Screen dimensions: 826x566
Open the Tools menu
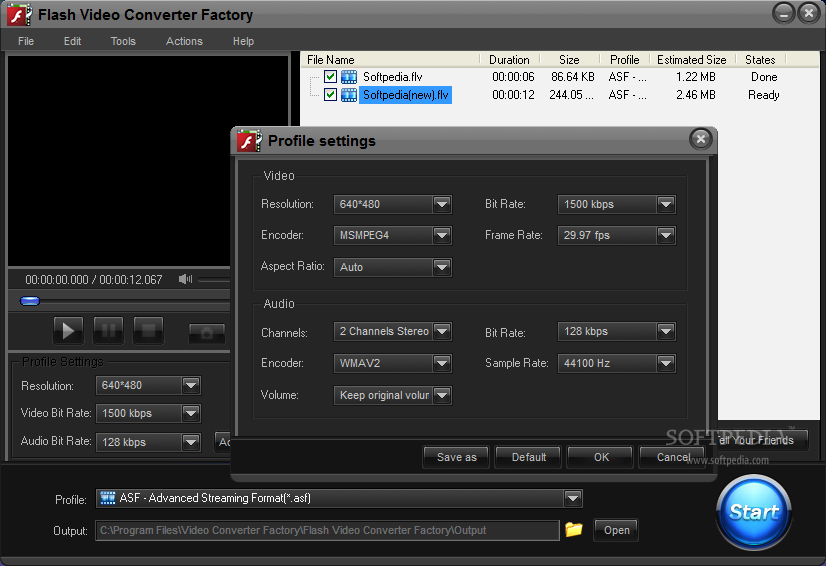(123, 41)
